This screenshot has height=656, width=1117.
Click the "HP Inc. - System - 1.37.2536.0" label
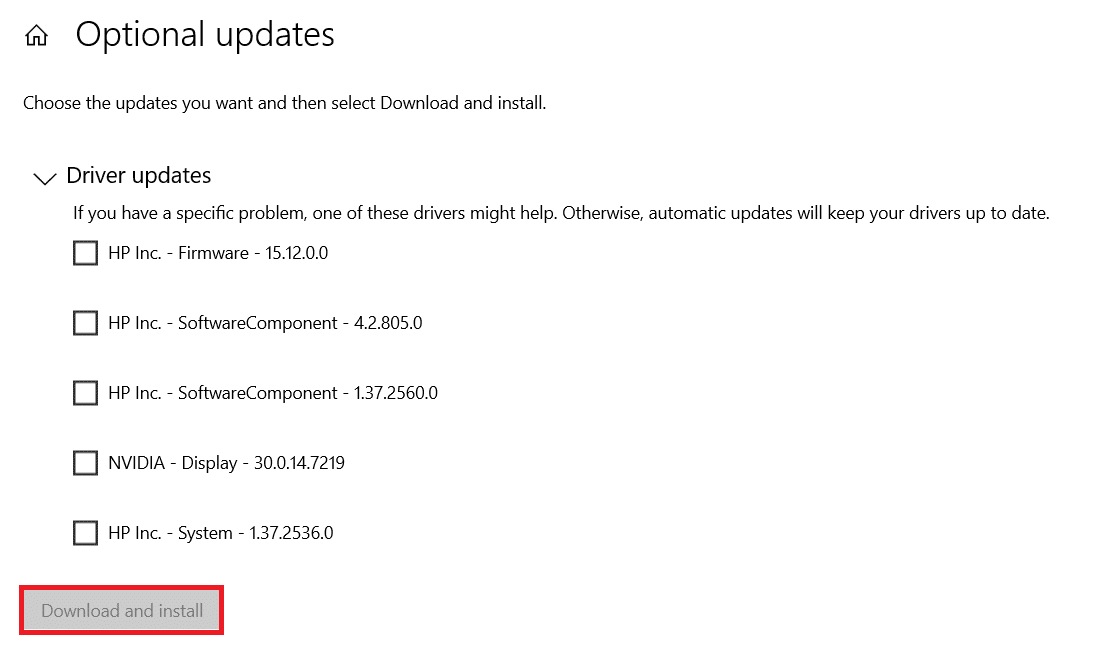pyautogui.click(x=221, y=533)
